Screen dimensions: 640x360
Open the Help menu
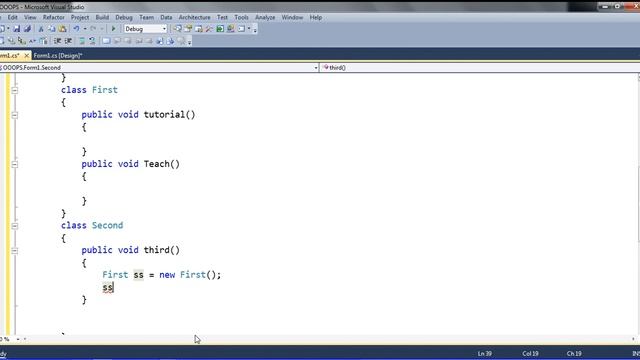[316, 17]
